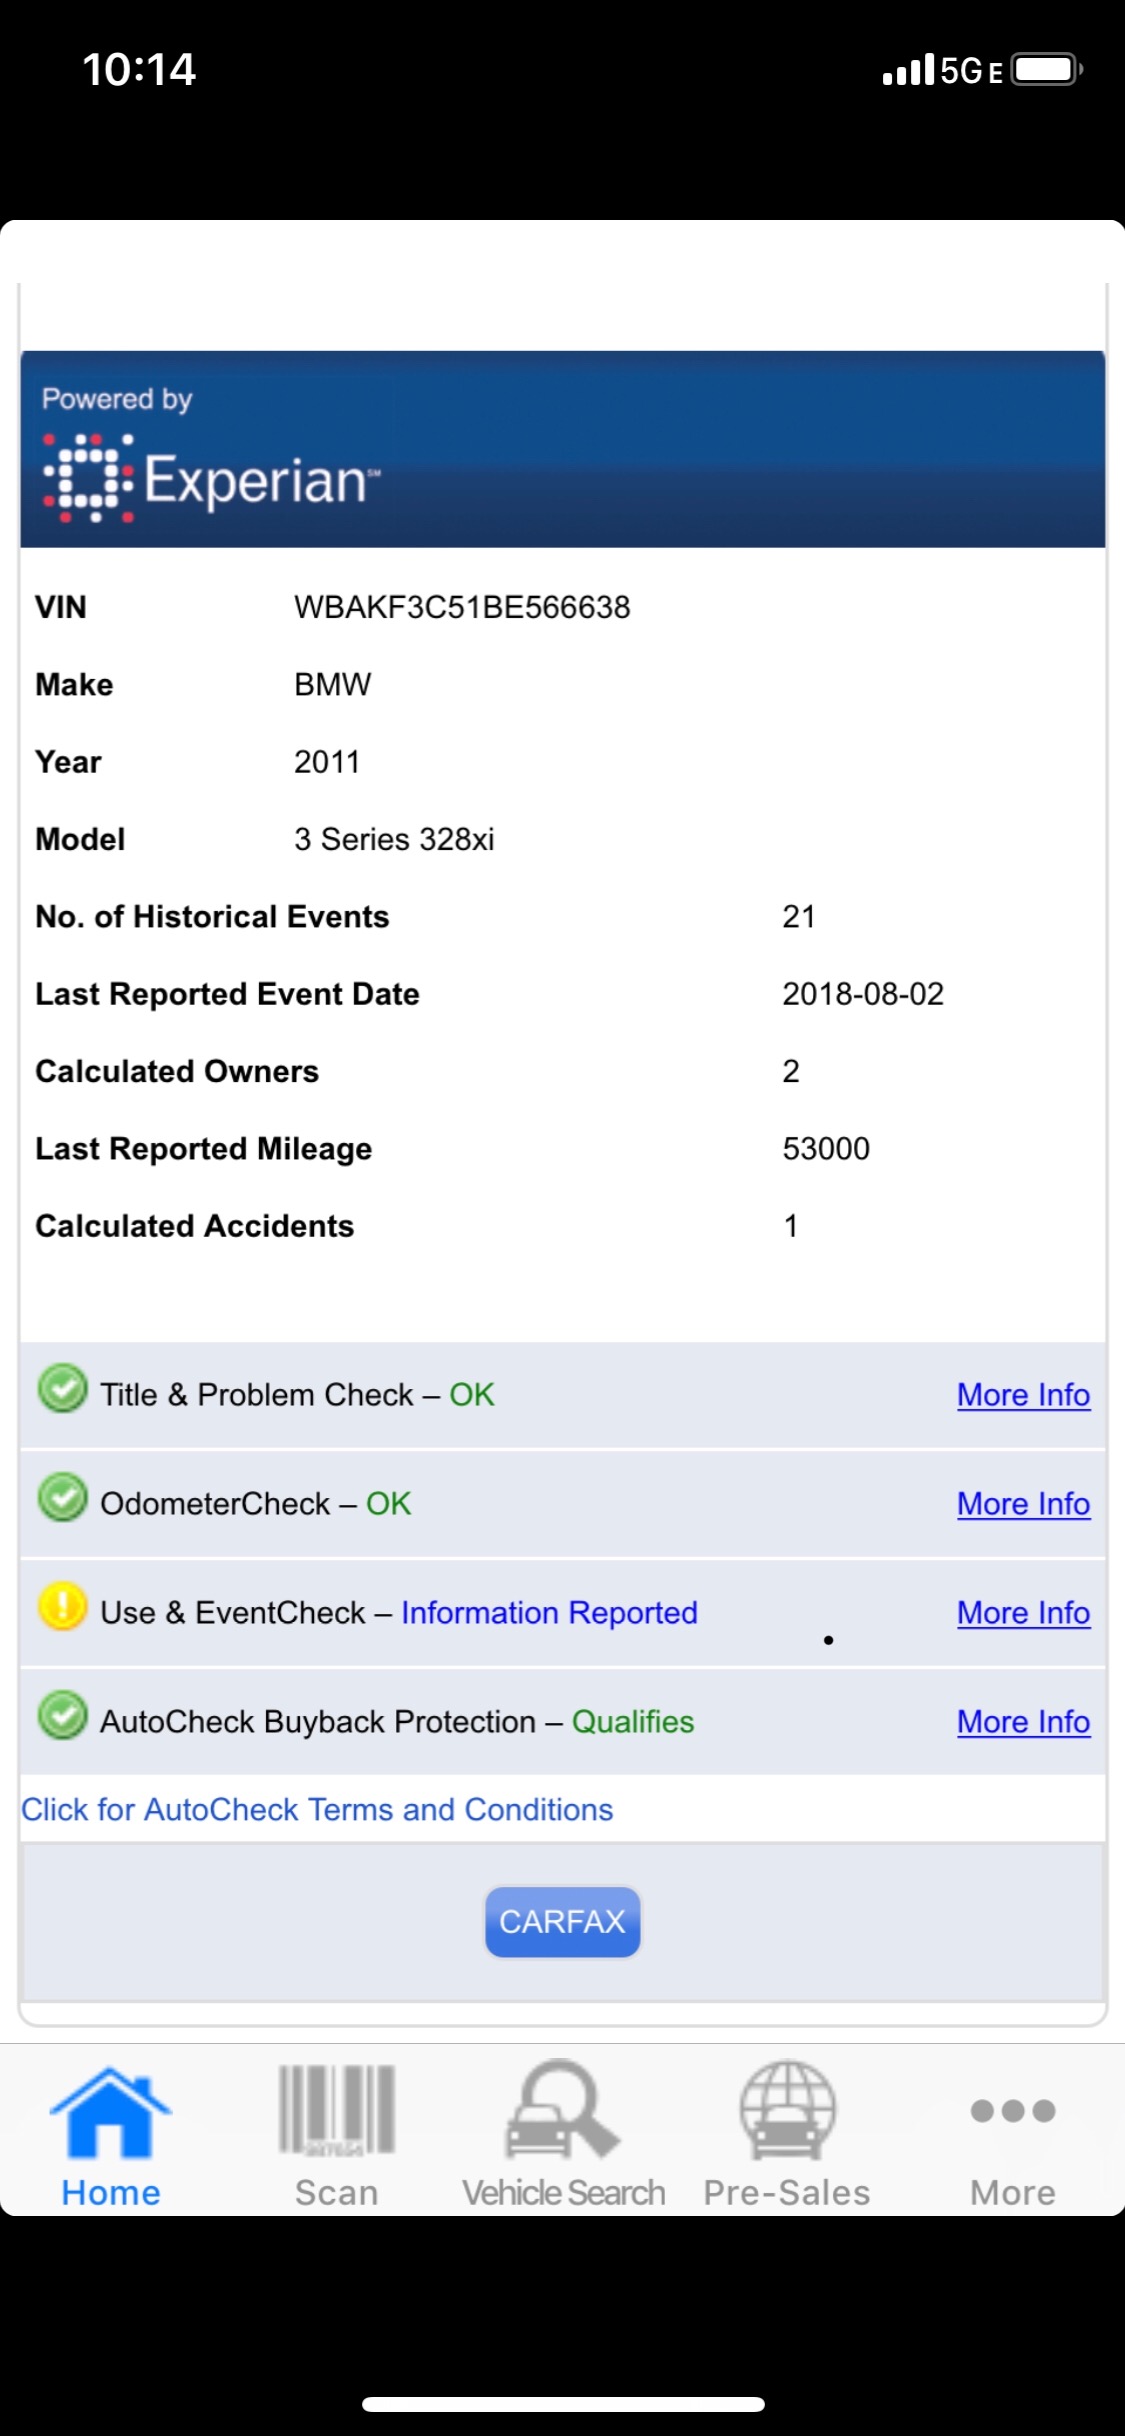Image resolution: width=1125 pixels, height=2436 pixels.
Task: Tap the yellow warning icon for Use & EventCheck
Action: 63,1607
